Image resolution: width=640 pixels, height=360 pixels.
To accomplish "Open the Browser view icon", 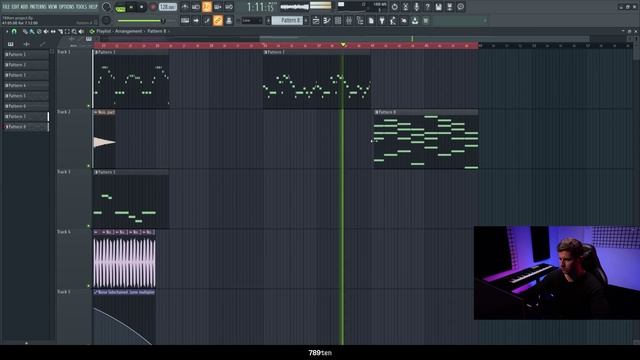I will [360, 20].
